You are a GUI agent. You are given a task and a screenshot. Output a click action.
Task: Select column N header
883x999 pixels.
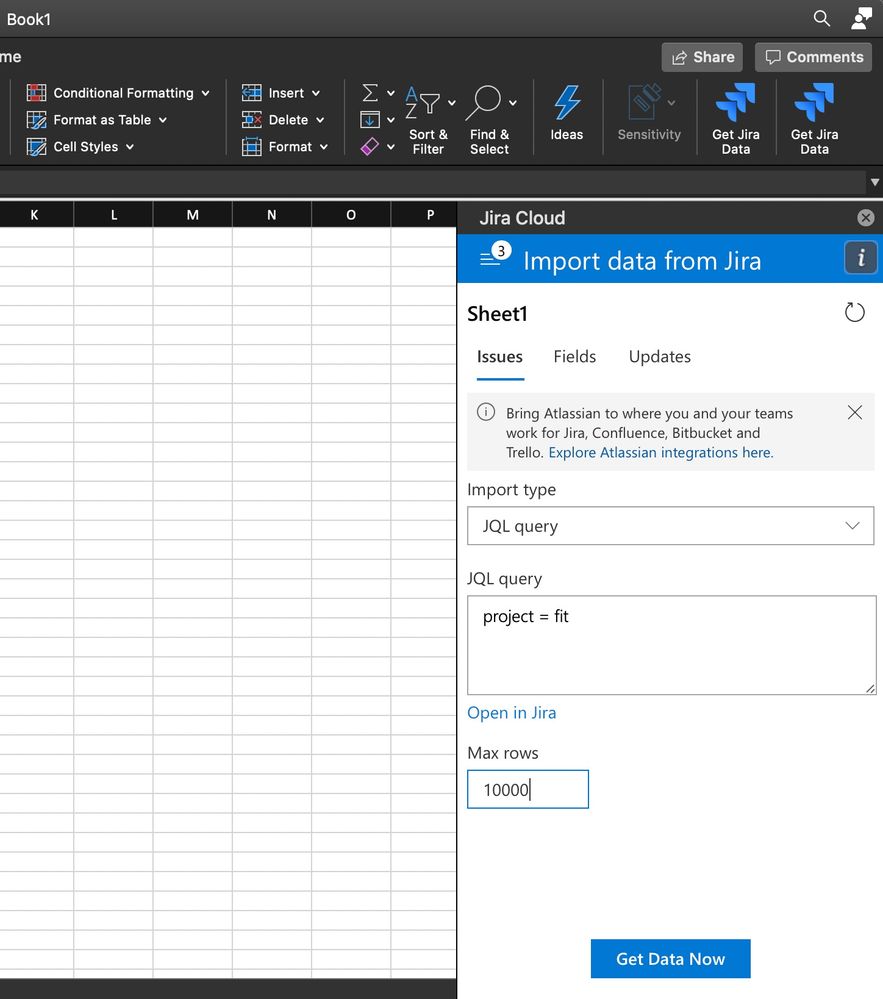point(272,215)
